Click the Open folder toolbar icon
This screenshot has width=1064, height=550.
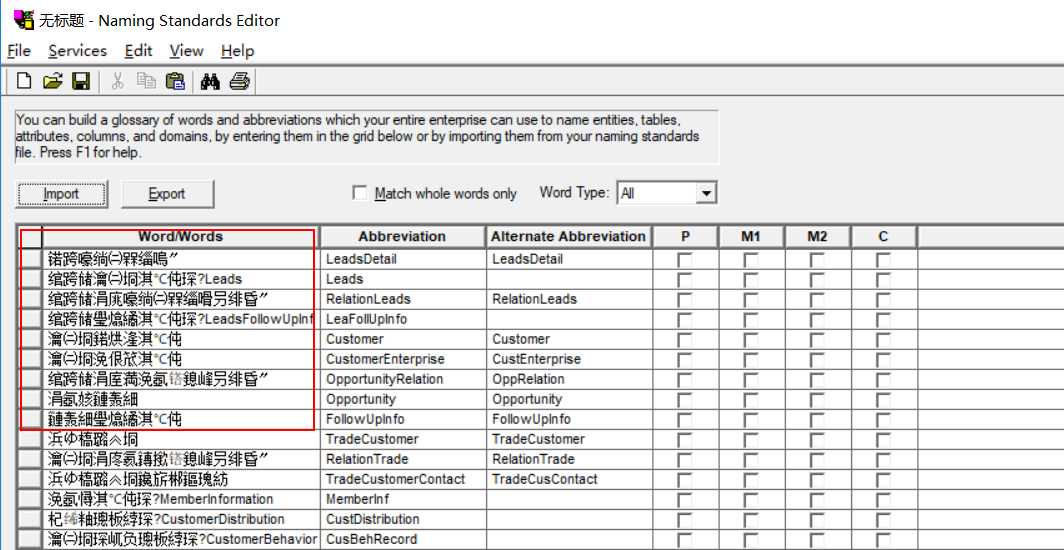pyautogui.click(x=52, y=82)
